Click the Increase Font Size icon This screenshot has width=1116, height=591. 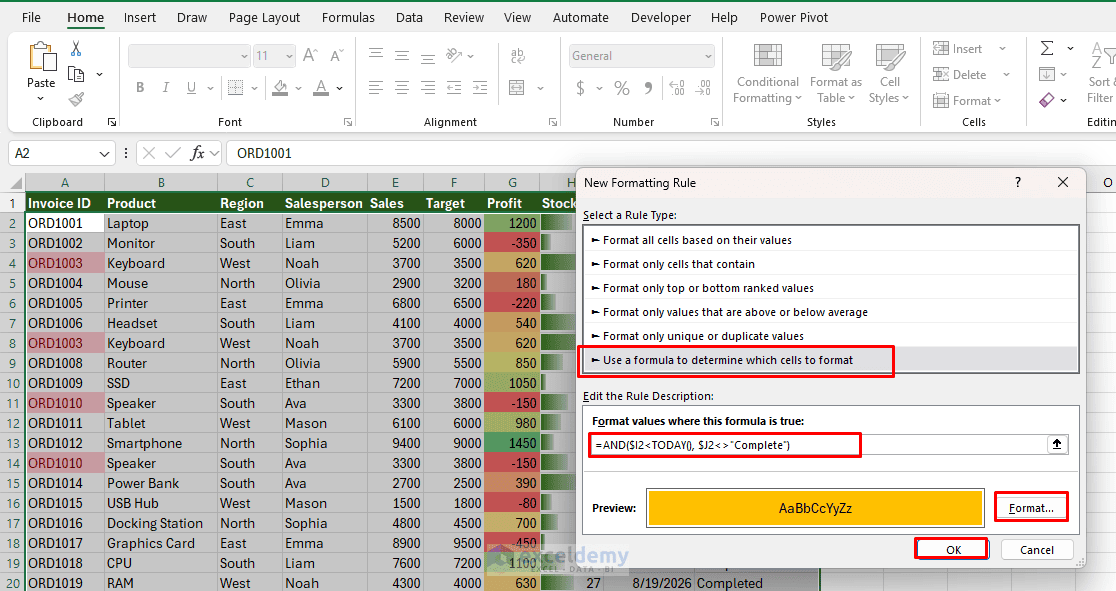(310, 56)
